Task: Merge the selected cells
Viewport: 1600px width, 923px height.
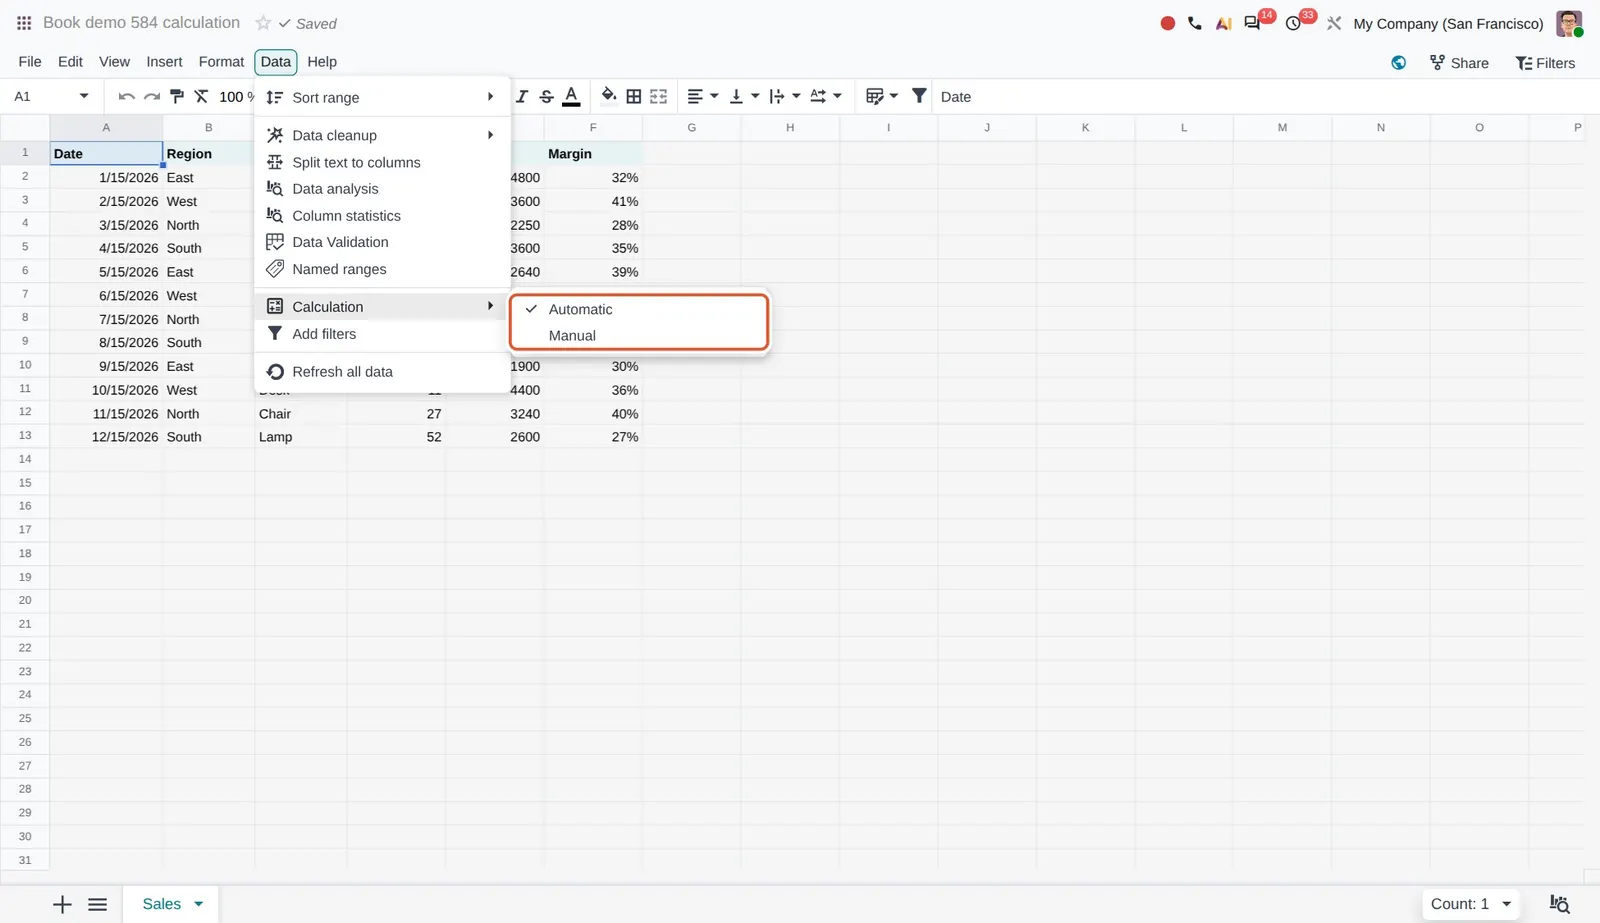Action: coord(658,96)
